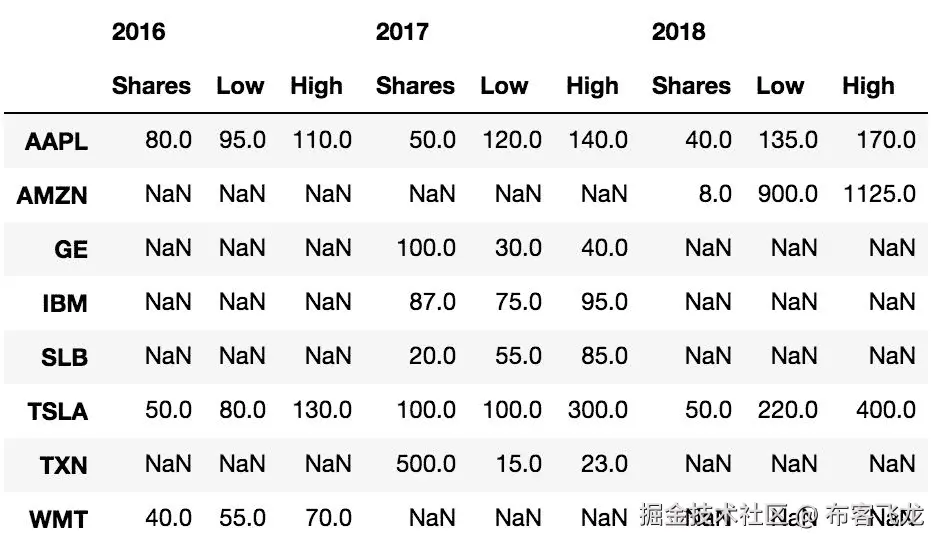The width and height of the screenshot is (942, 546).
Task: Select the GE row label
Action: tap(71, 249)
